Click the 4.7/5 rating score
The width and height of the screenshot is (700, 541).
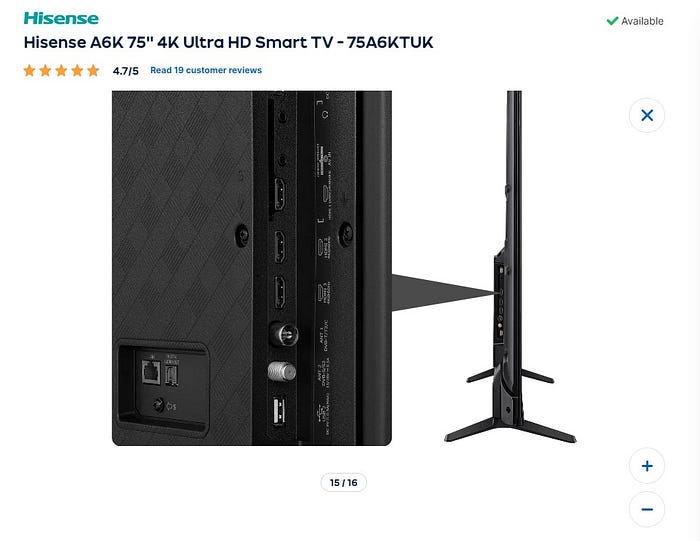tap(125, 71)
